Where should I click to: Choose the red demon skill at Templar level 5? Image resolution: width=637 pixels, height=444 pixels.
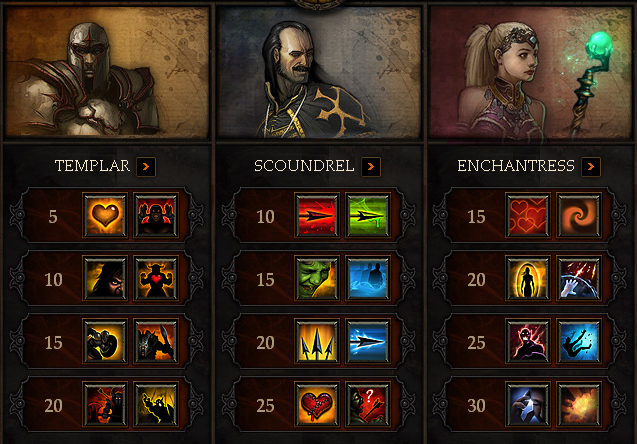tap(156, 215)
